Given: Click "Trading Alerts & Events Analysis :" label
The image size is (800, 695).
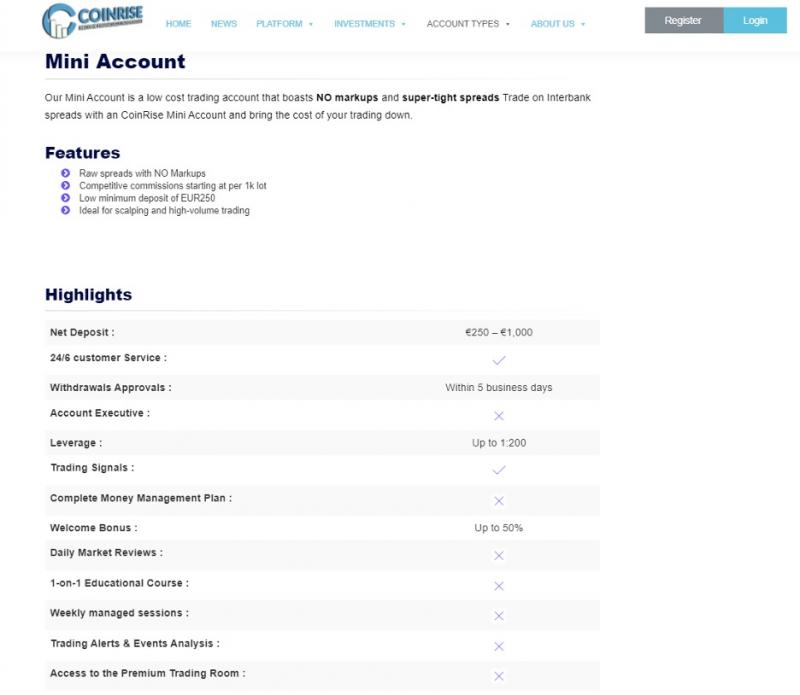Looking at the screenshot, I should click(135, 643).
